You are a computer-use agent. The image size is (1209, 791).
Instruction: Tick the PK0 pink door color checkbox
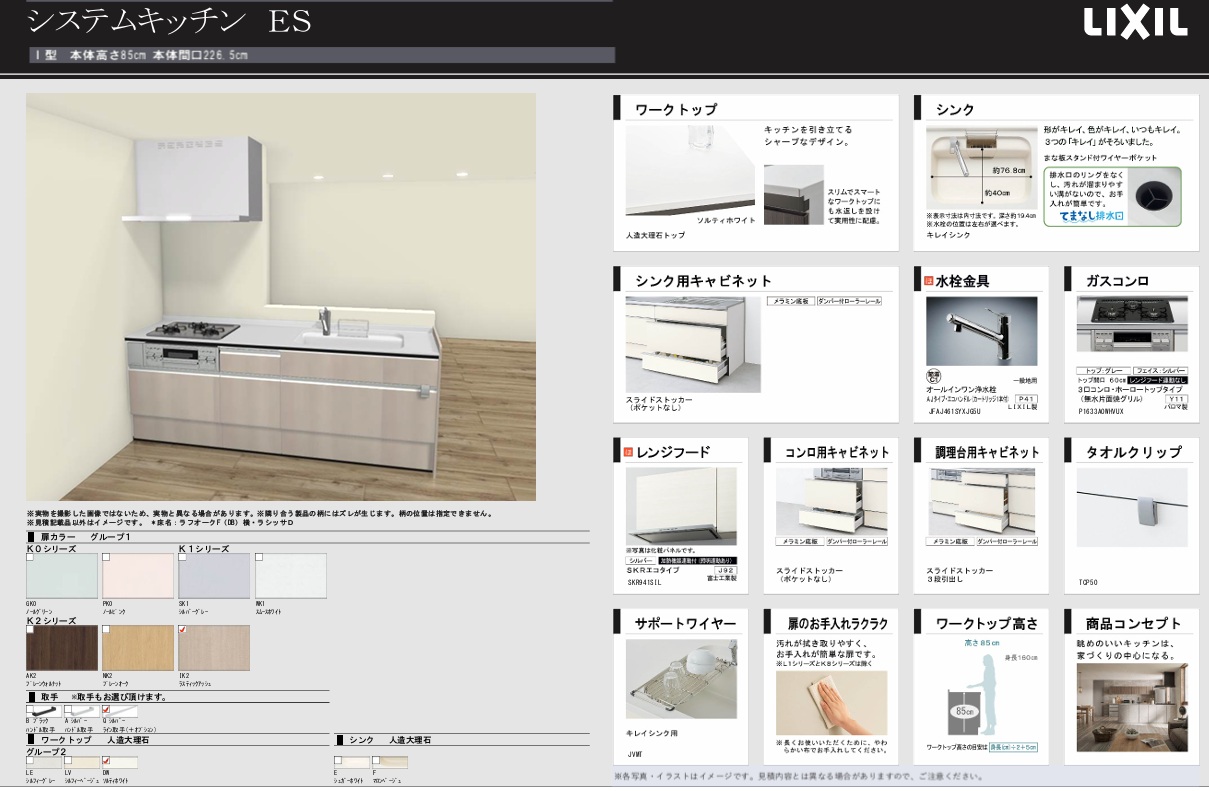(107, 557)
